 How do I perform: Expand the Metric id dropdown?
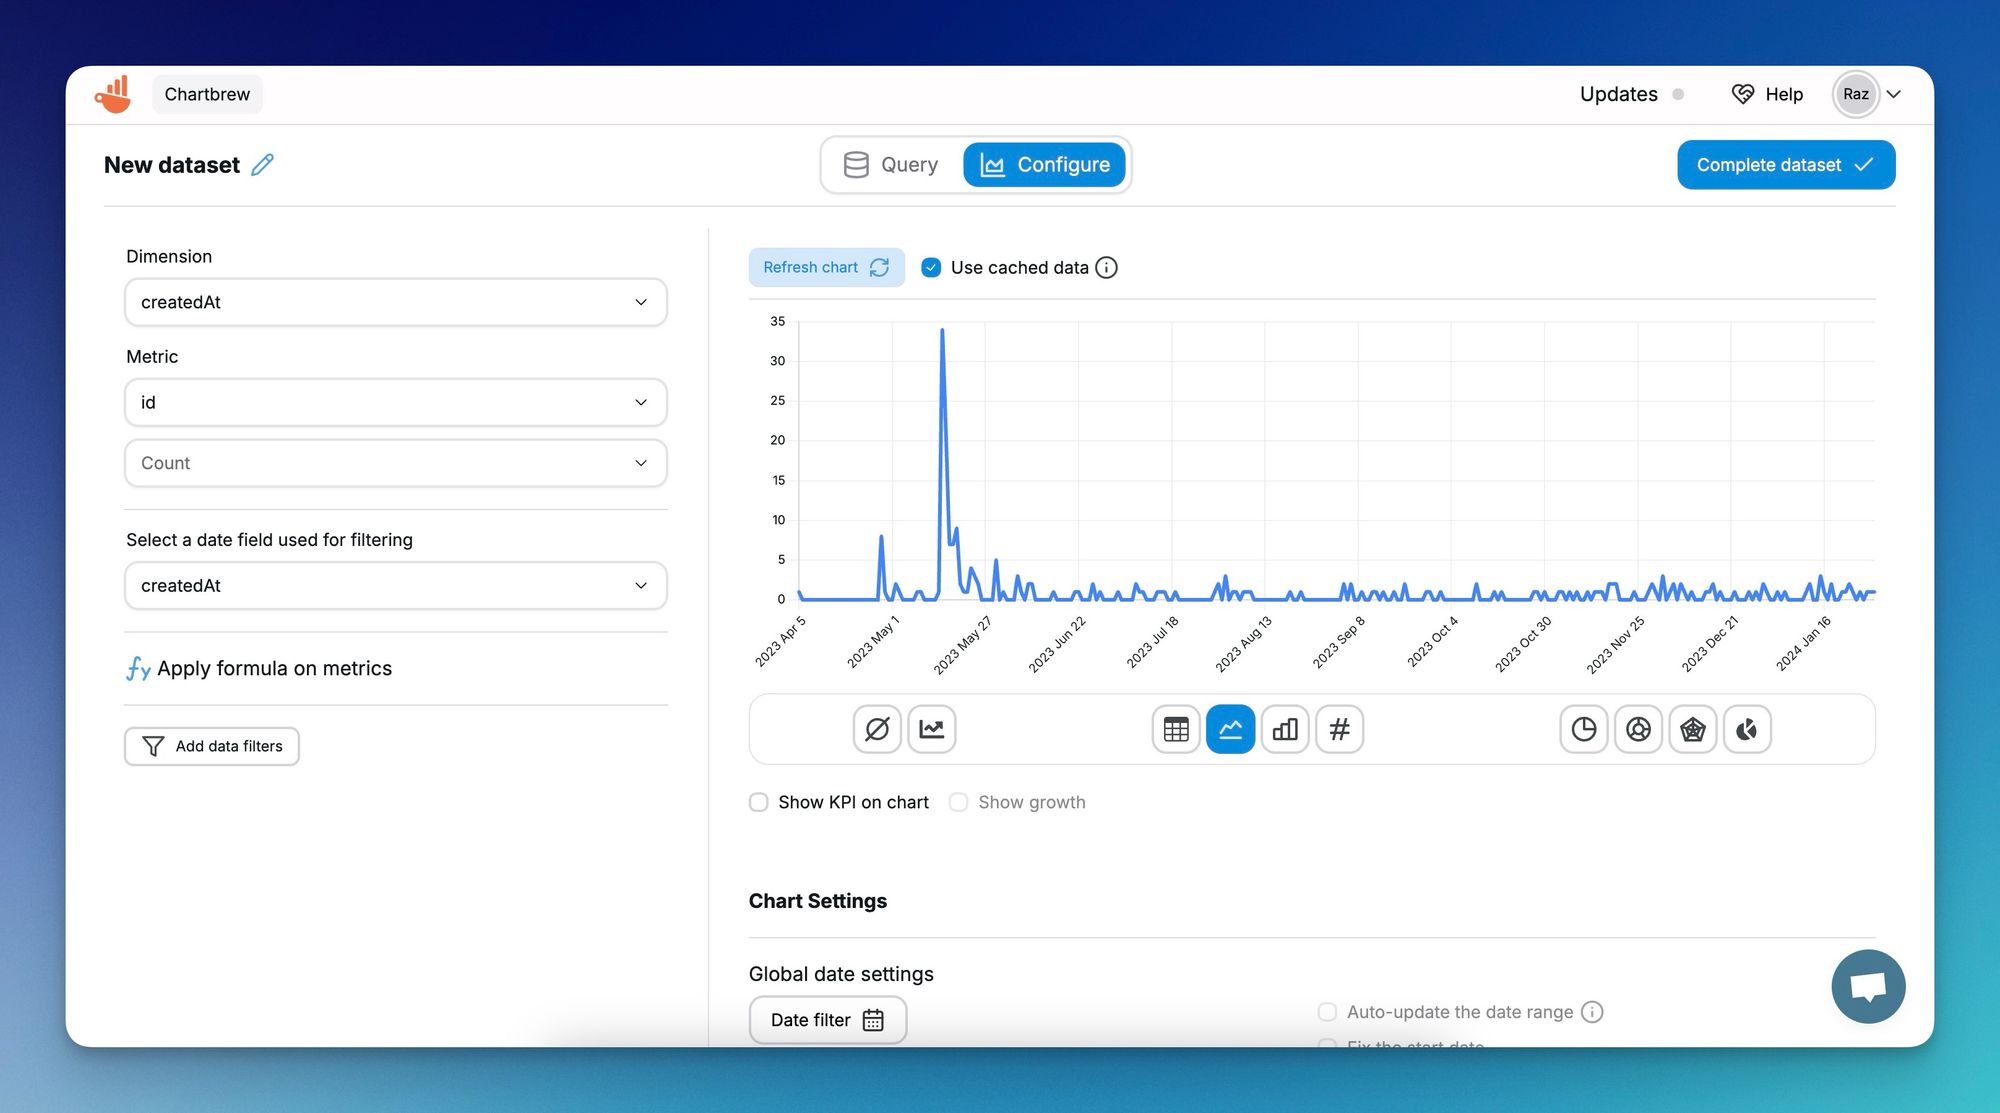coord(395,400)
